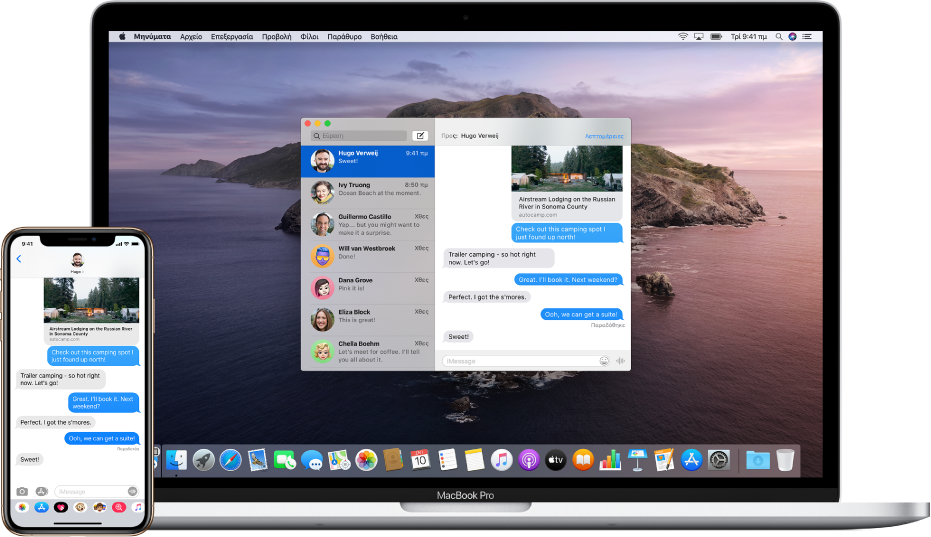
Task: Tap the camera icon on the iPhone
Action: click(22, 491)
